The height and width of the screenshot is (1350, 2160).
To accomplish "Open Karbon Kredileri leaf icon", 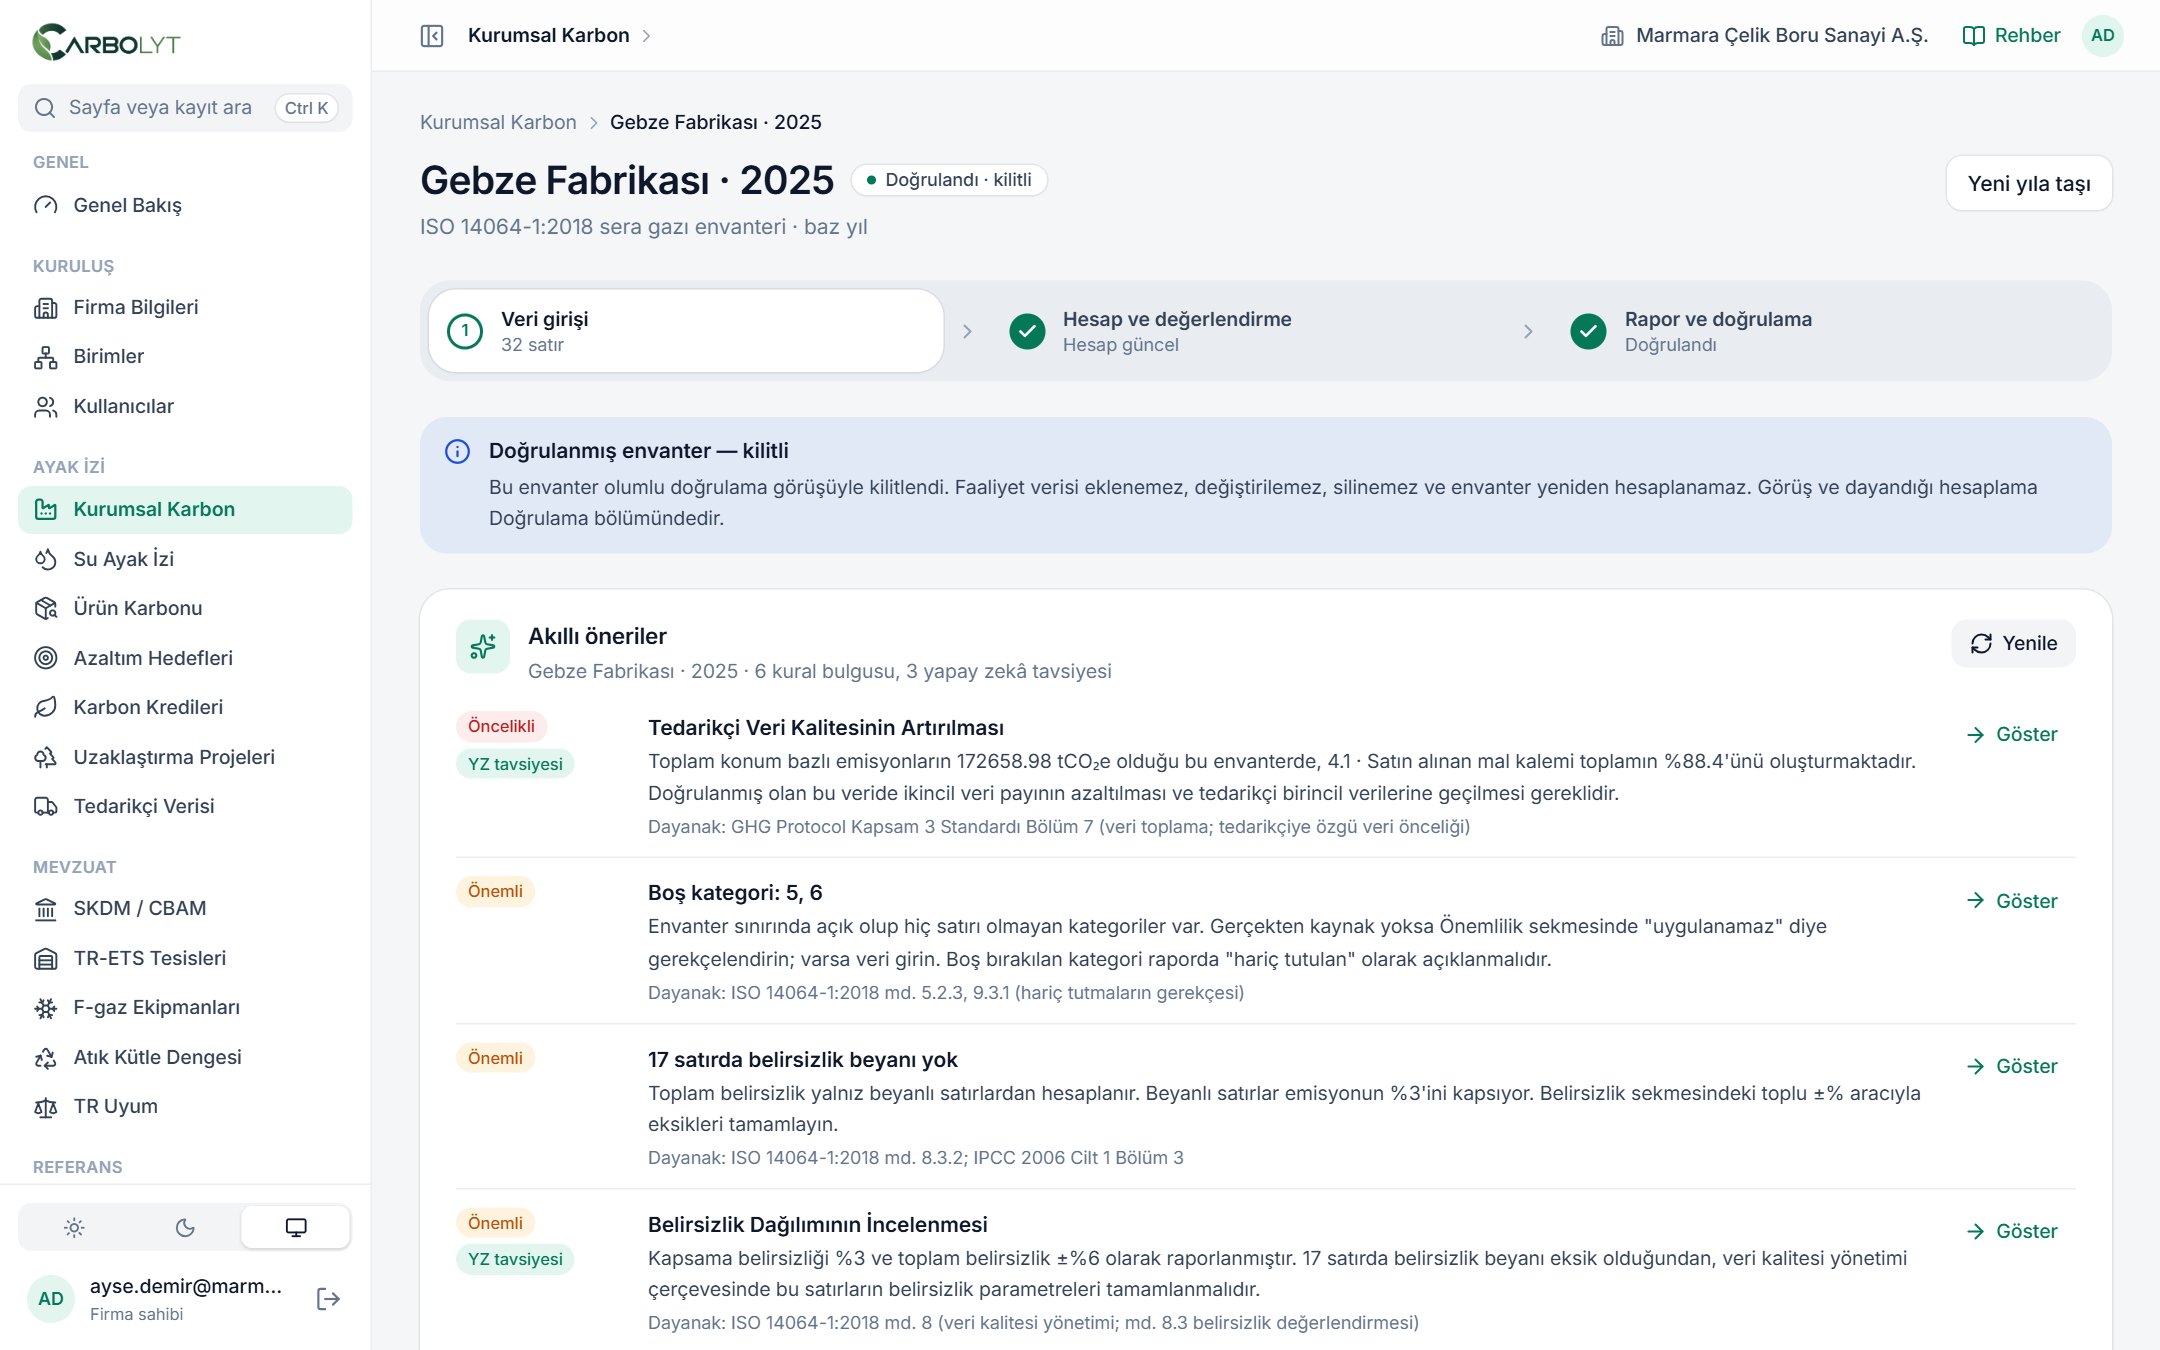I will [x=46, y=707].
